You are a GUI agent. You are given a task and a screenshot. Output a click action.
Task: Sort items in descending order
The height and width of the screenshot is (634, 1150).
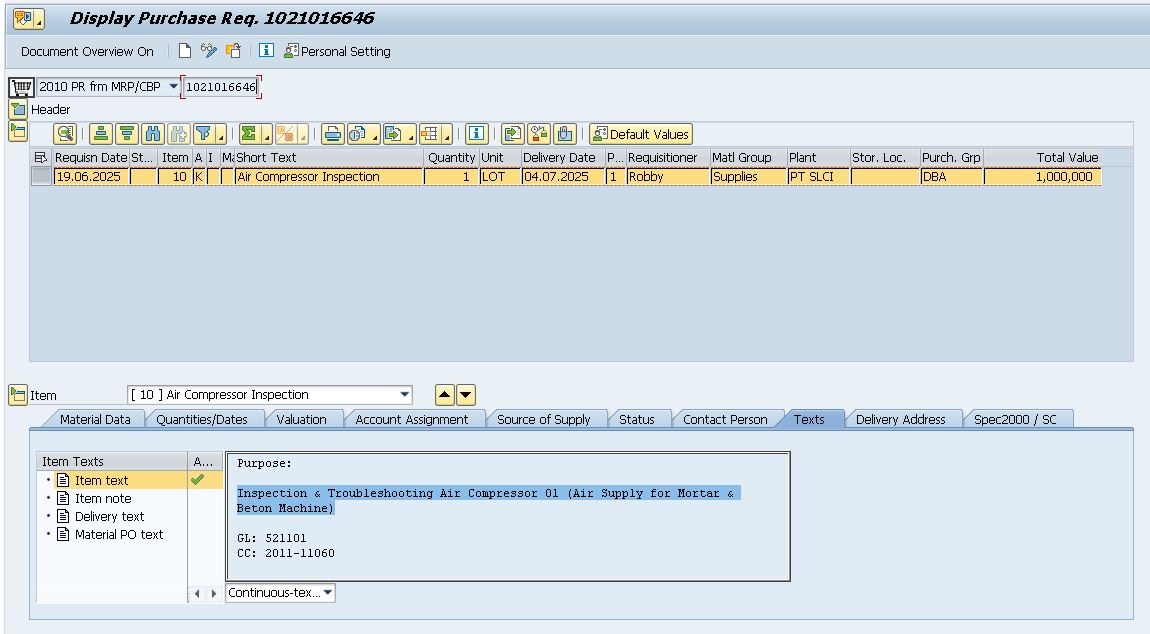127,134
